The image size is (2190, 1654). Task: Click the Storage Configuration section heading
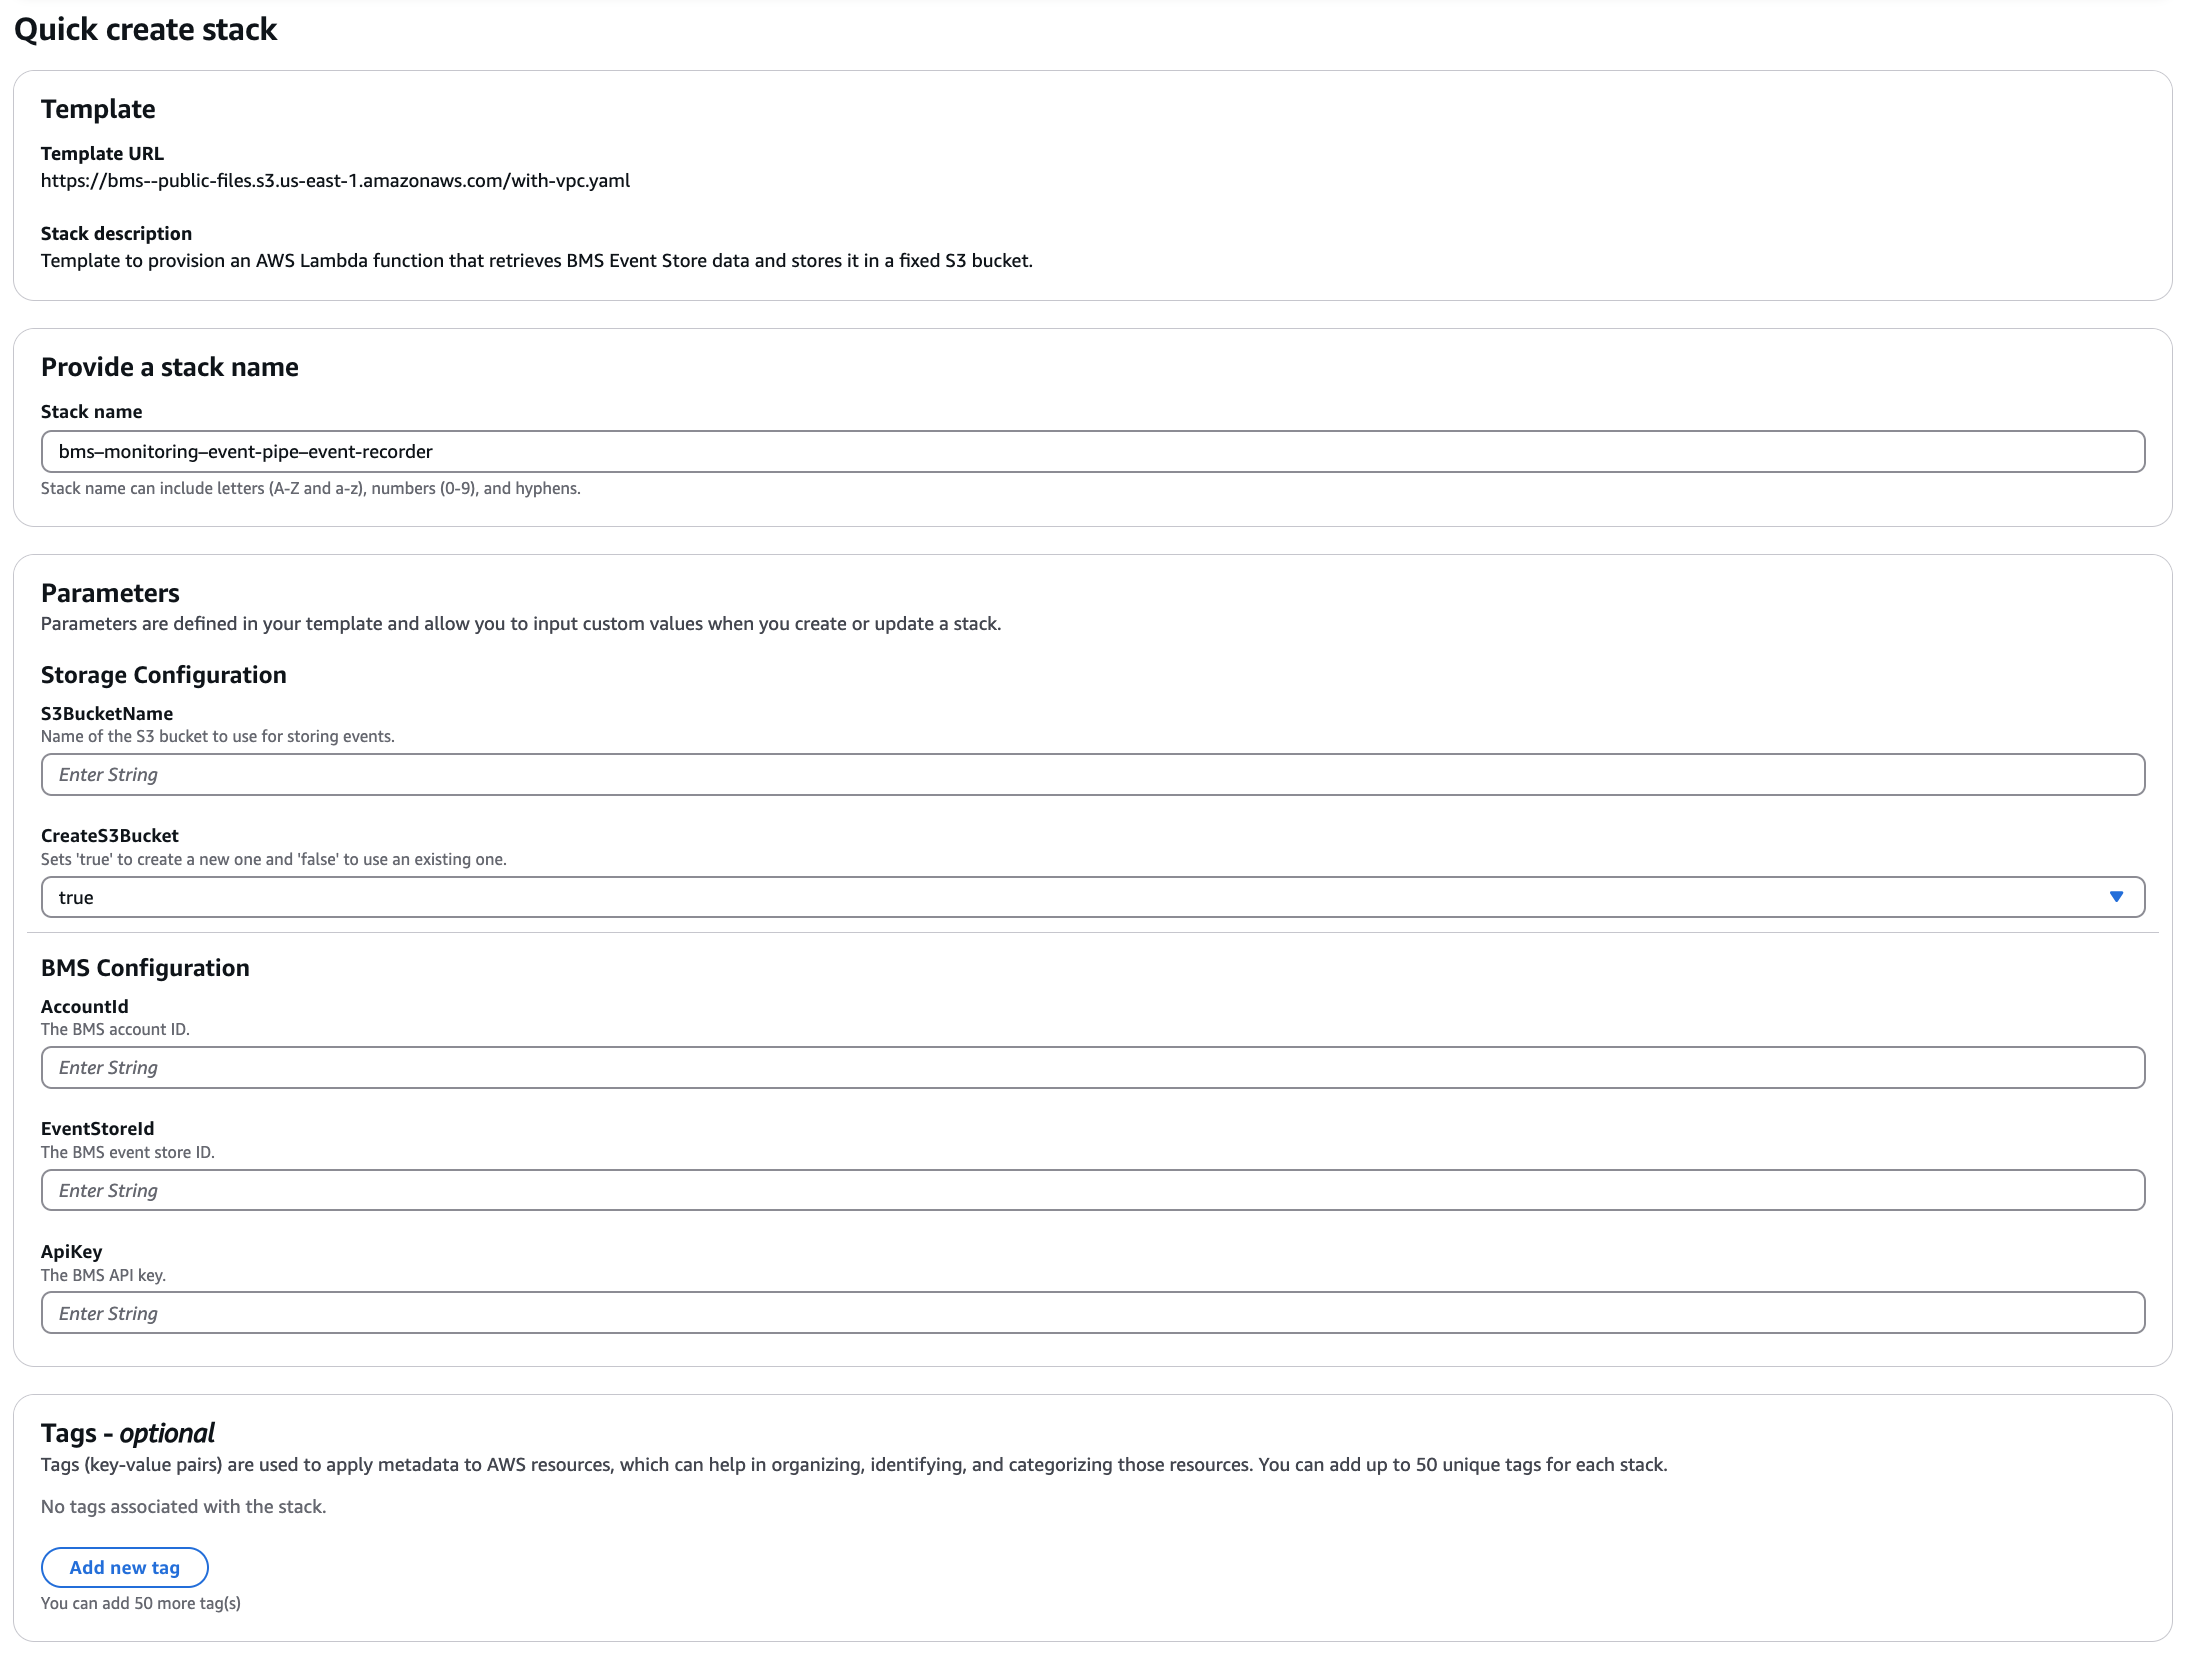pos(164,675)
